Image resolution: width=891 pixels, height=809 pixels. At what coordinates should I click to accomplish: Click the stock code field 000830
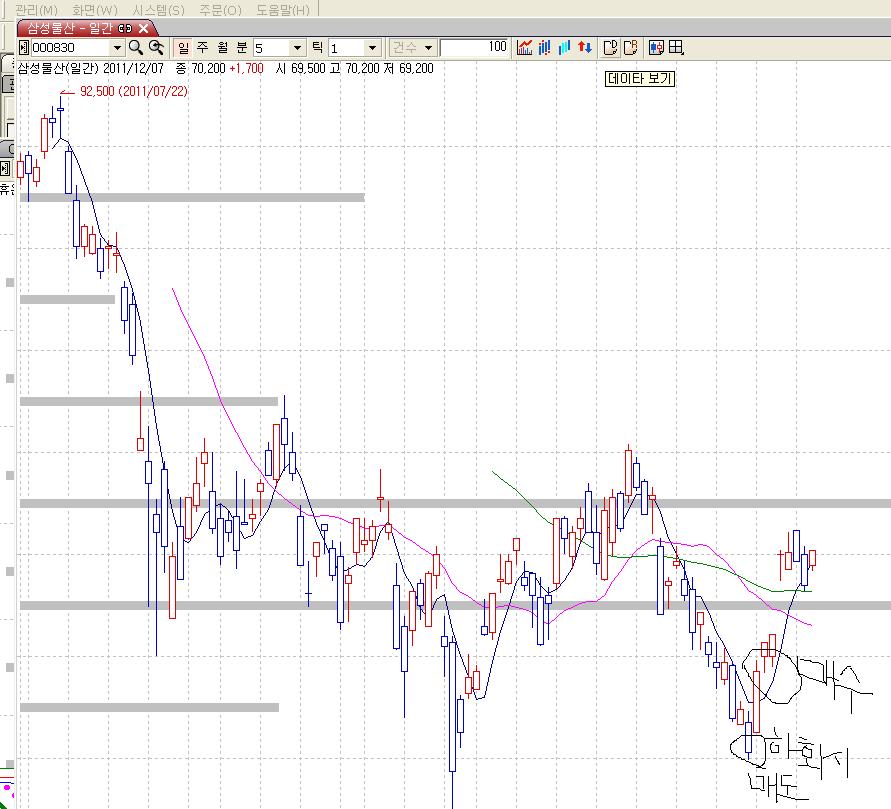pyautogui.click(x=70, y=47)
